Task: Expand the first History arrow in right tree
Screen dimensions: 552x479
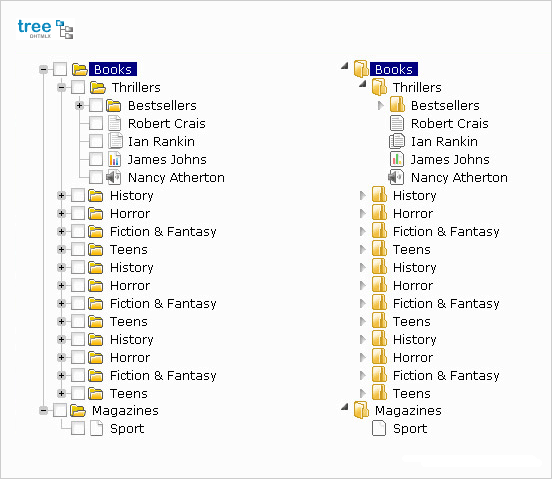Action: pos(363,195)
